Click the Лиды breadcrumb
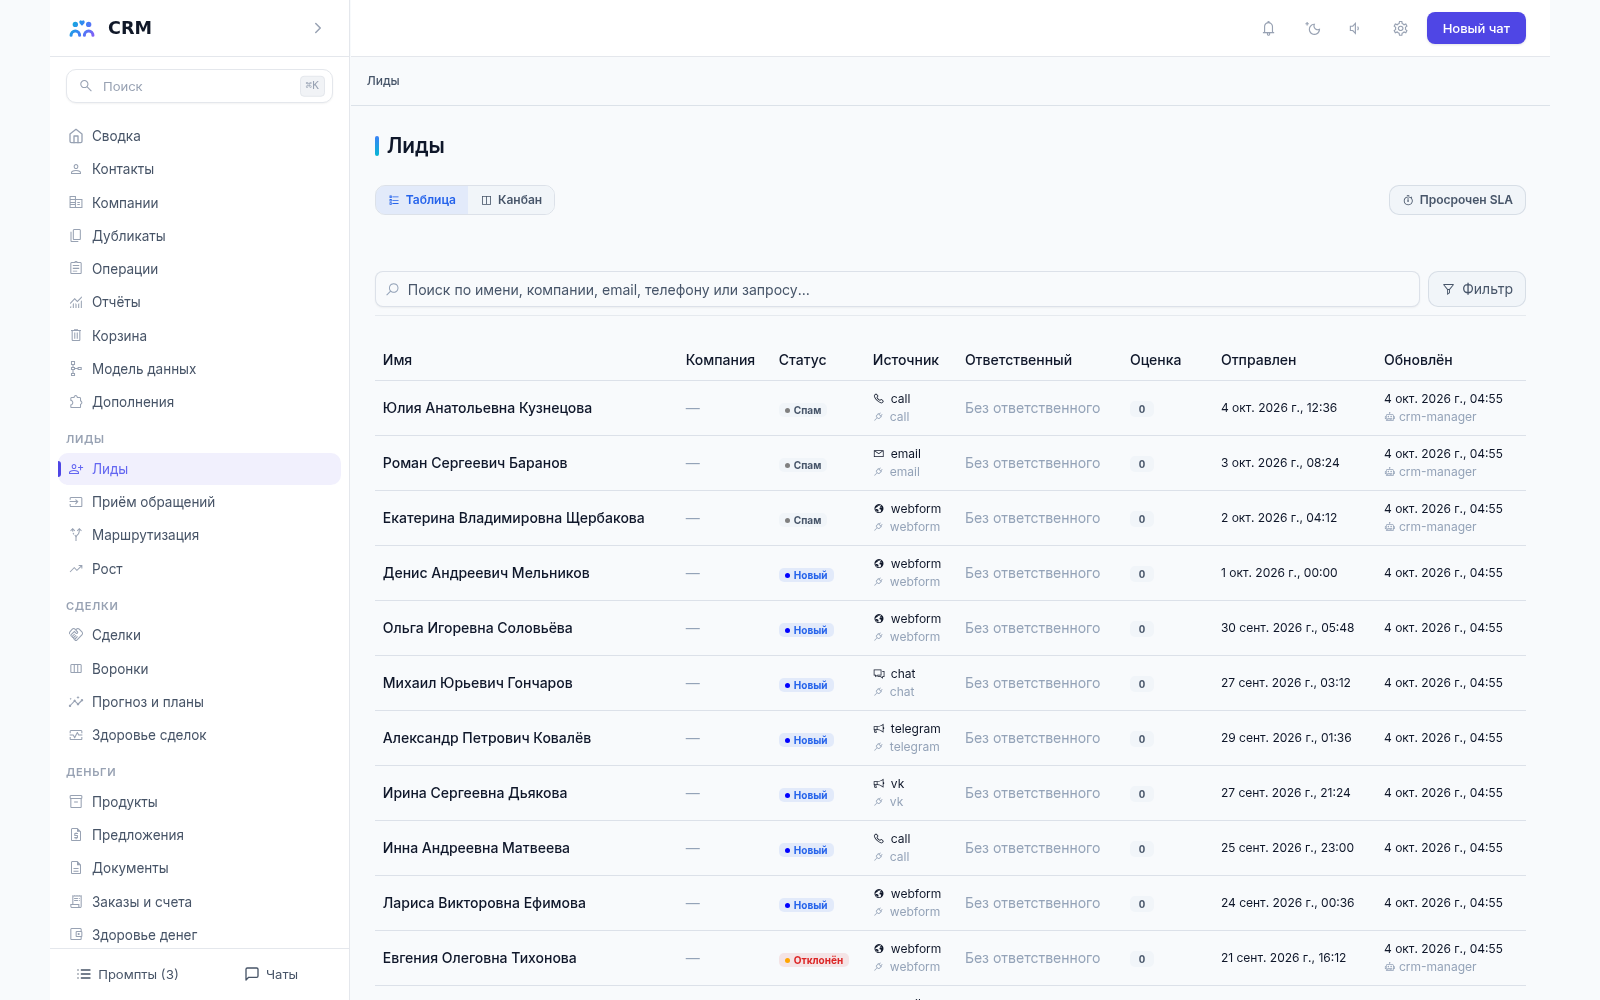The height and width of the screenshot is (1000, 1600). click(x=383, y=81)
